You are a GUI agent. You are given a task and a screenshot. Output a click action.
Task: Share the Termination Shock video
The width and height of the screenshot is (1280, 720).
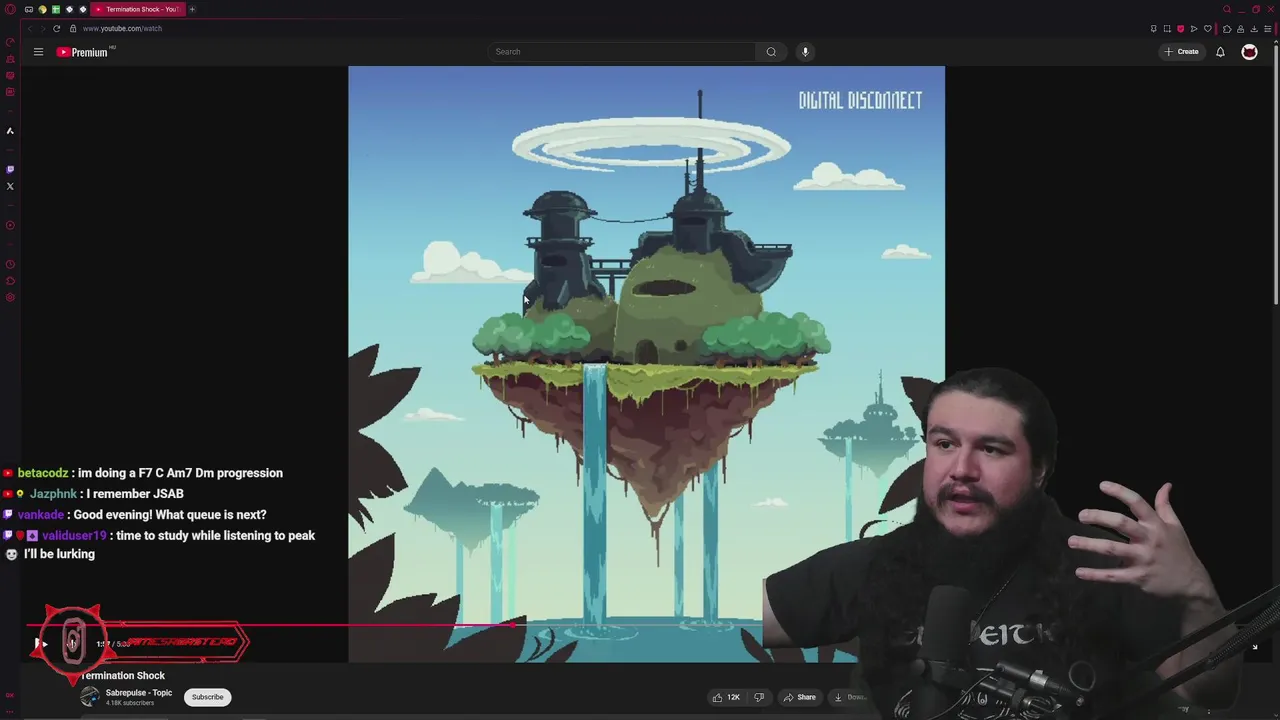click(x=800, y=697)
